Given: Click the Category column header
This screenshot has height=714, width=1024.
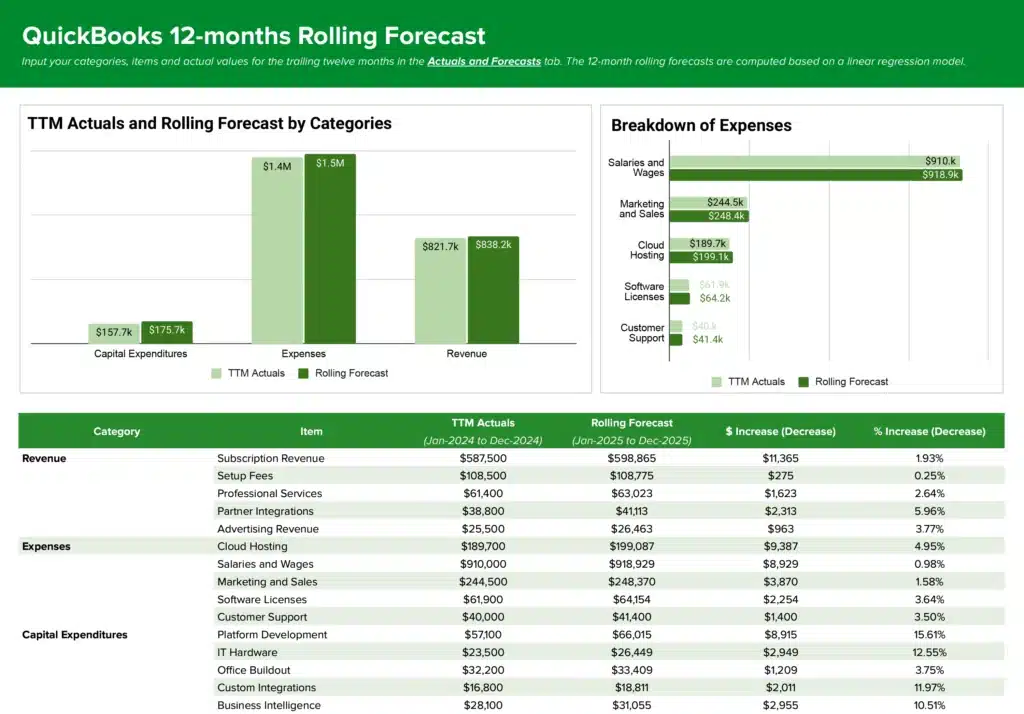Looking at the screenshot, I should coord(116,431).
